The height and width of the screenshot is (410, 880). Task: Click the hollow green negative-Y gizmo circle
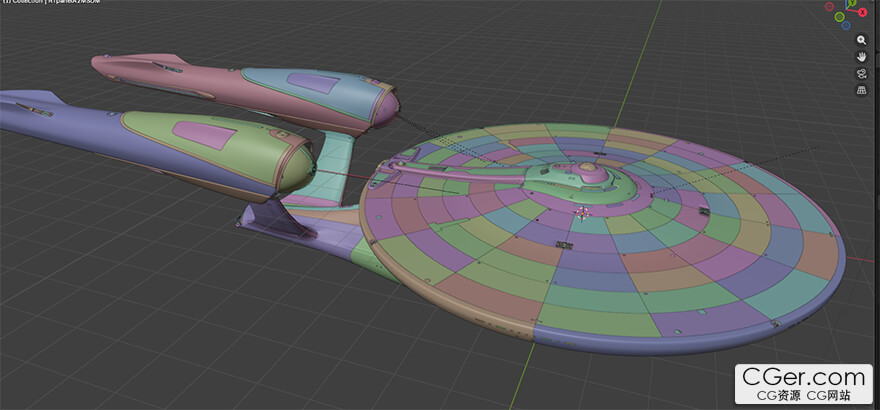point(840,17)
